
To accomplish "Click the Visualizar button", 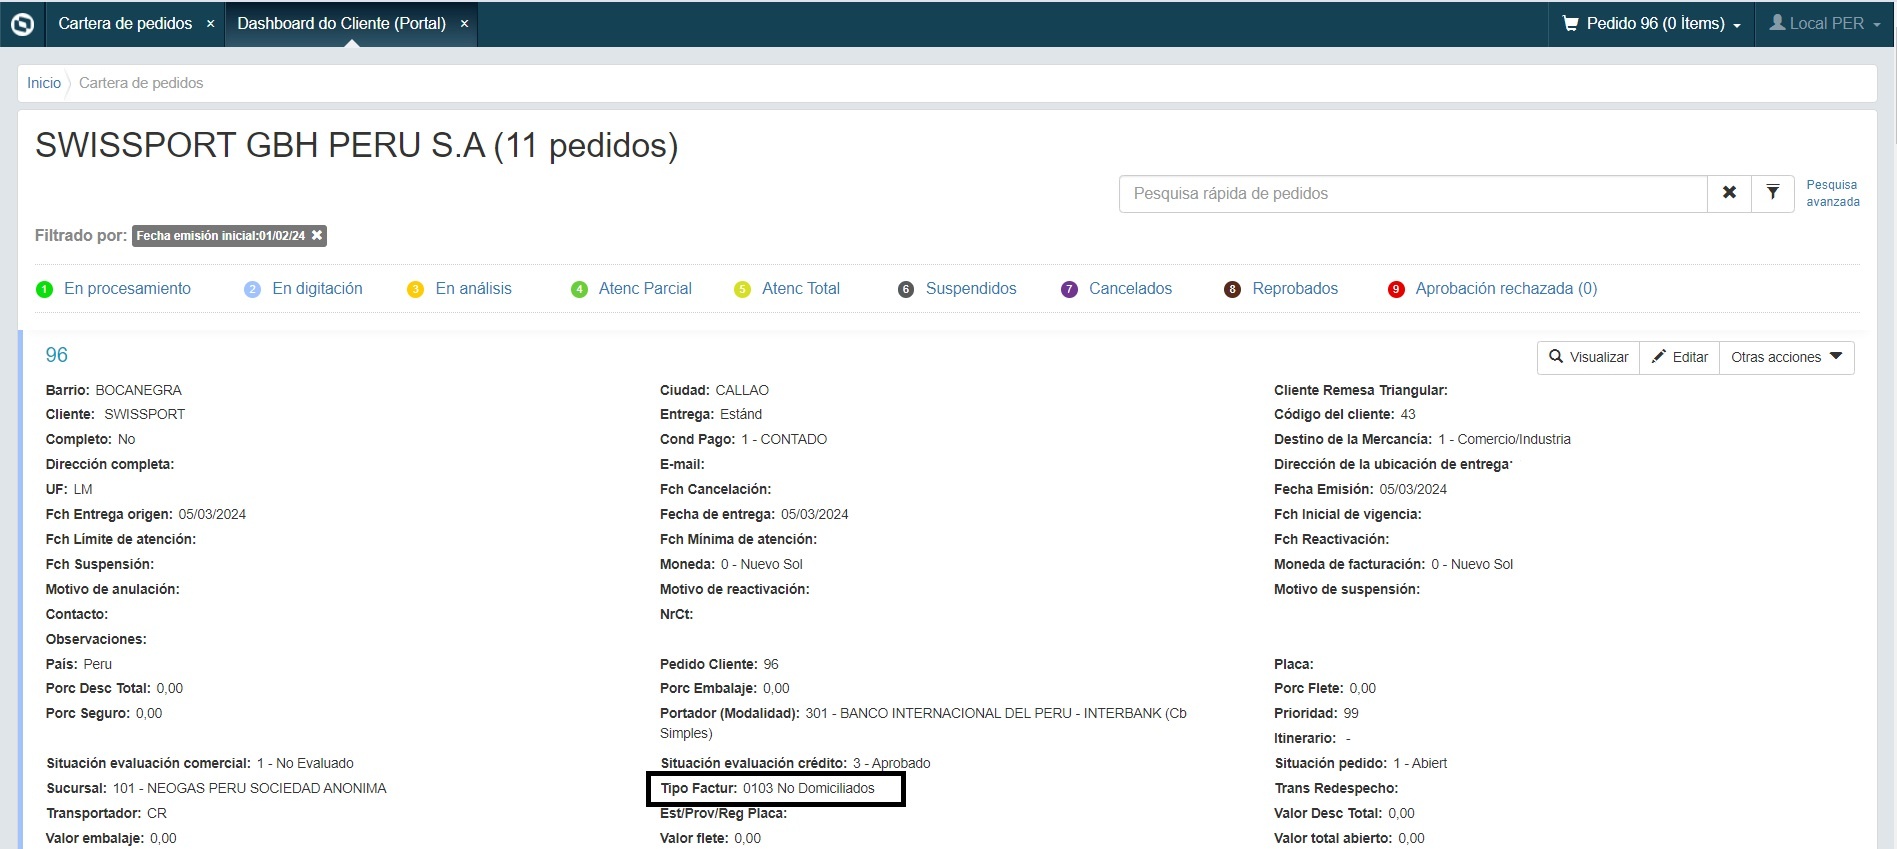I will 1588,357.
